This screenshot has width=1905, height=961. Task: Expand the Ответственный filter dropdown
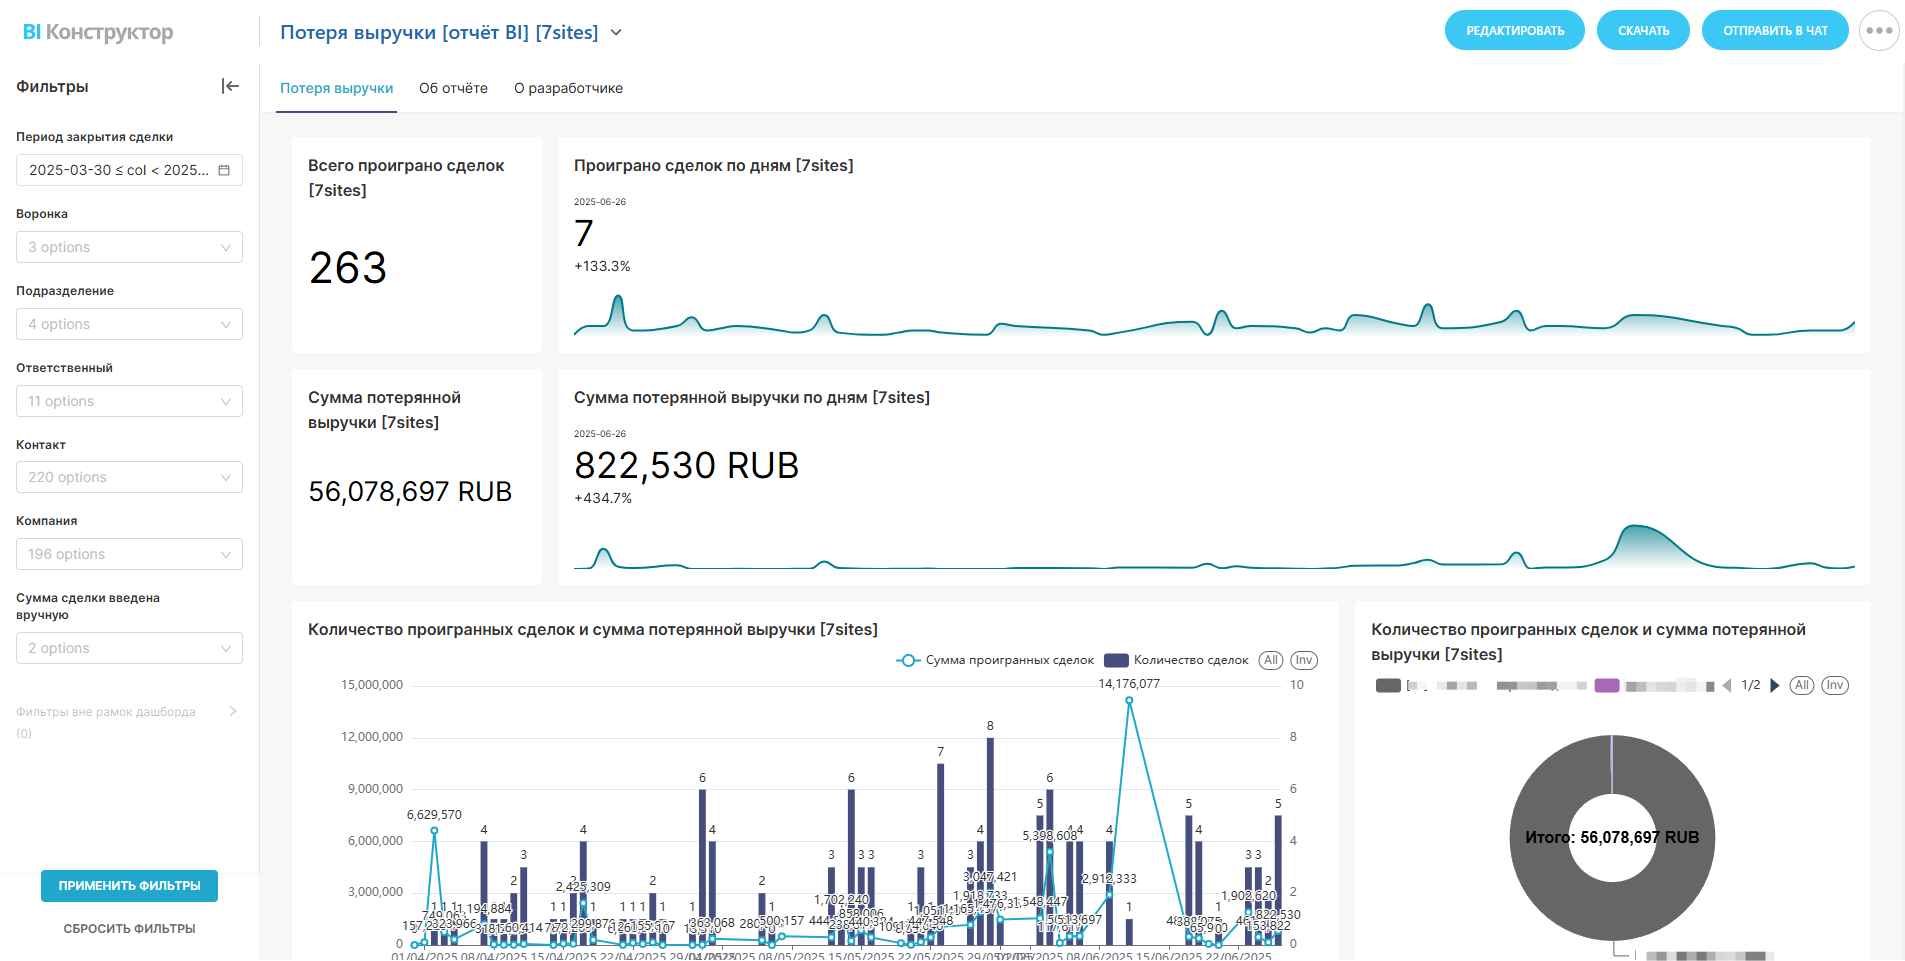click(x=129, y=401)
